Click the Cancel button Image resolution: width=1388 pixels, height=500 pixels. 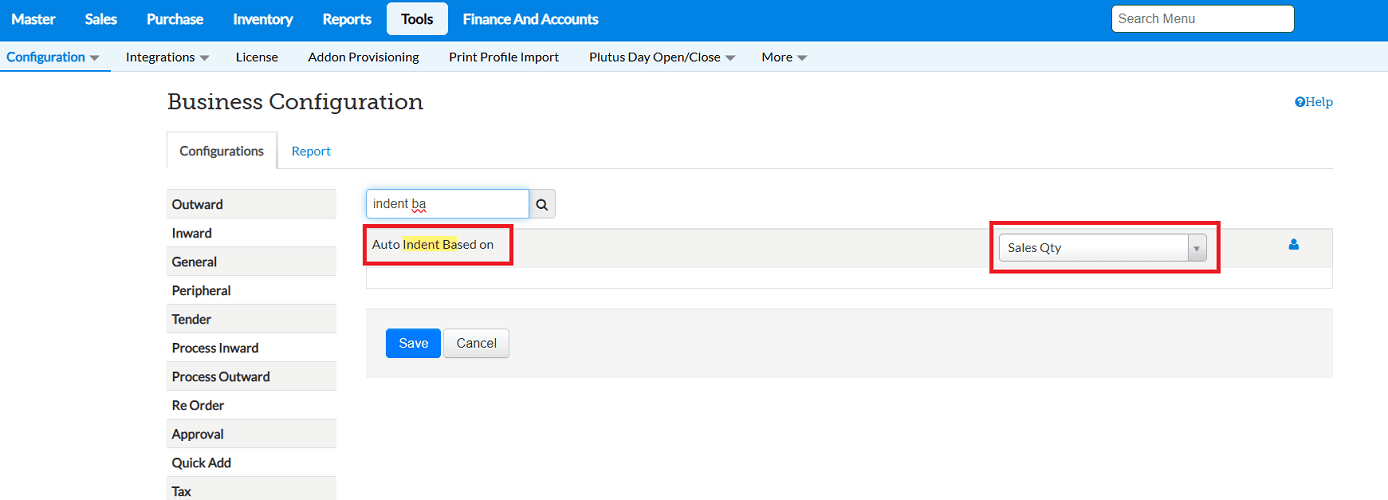coord(476,343)
